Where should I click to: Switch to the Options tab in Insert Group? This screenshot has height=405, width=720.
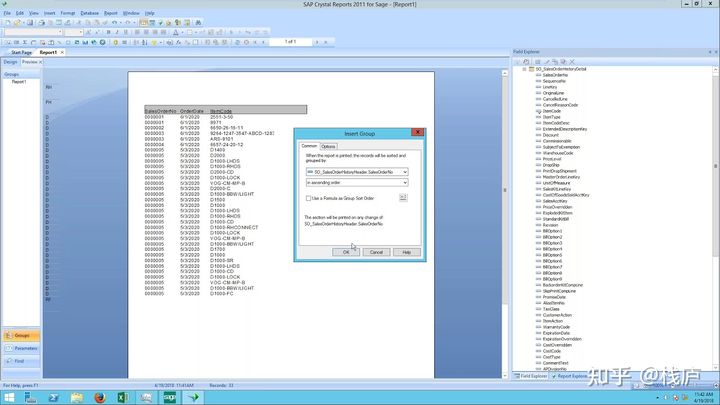(x=328, y=146)
